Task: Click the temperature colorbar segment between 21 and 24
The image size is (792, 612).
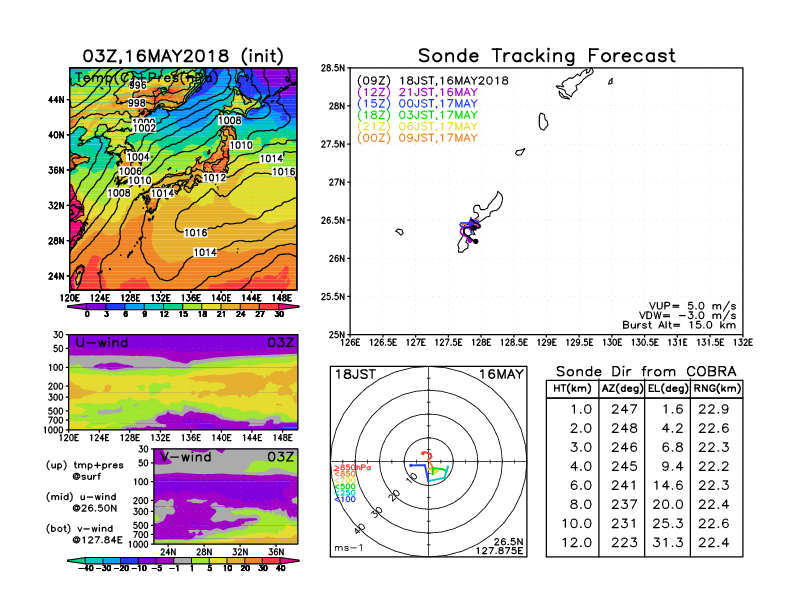Action: [231, 307]
